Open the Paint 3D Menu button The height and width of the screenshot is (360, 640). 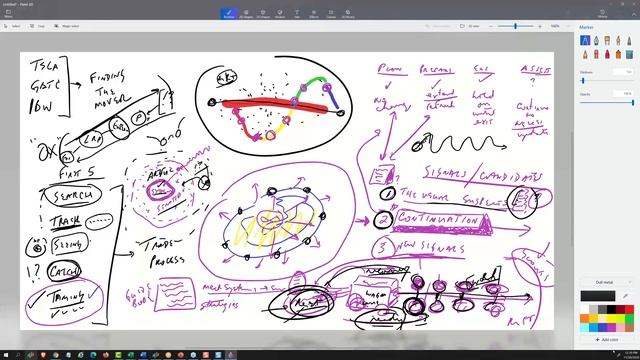click(x=8, y=13)
